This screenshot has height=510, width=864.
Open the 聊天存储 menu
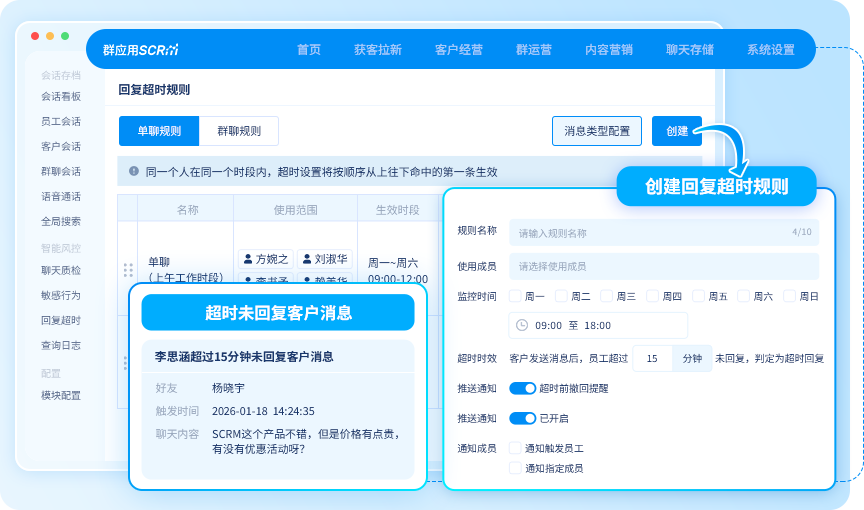[689, 50]
